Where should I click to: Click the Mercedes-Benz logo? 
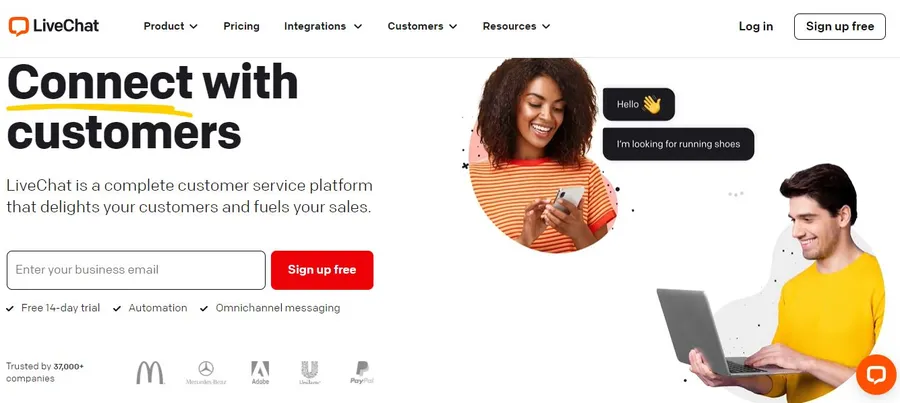[206, 373]
